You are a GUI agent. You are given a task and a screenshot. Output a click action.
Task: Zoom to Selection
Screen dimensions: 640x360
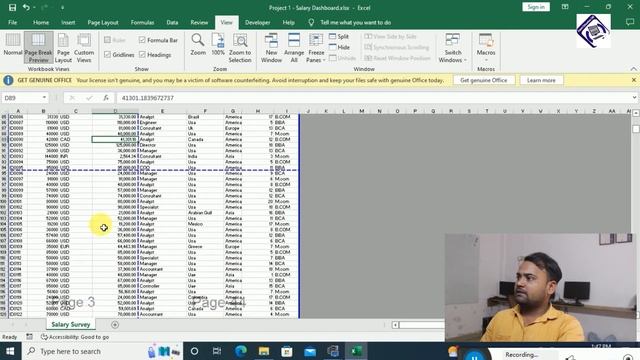click(240, 48)
